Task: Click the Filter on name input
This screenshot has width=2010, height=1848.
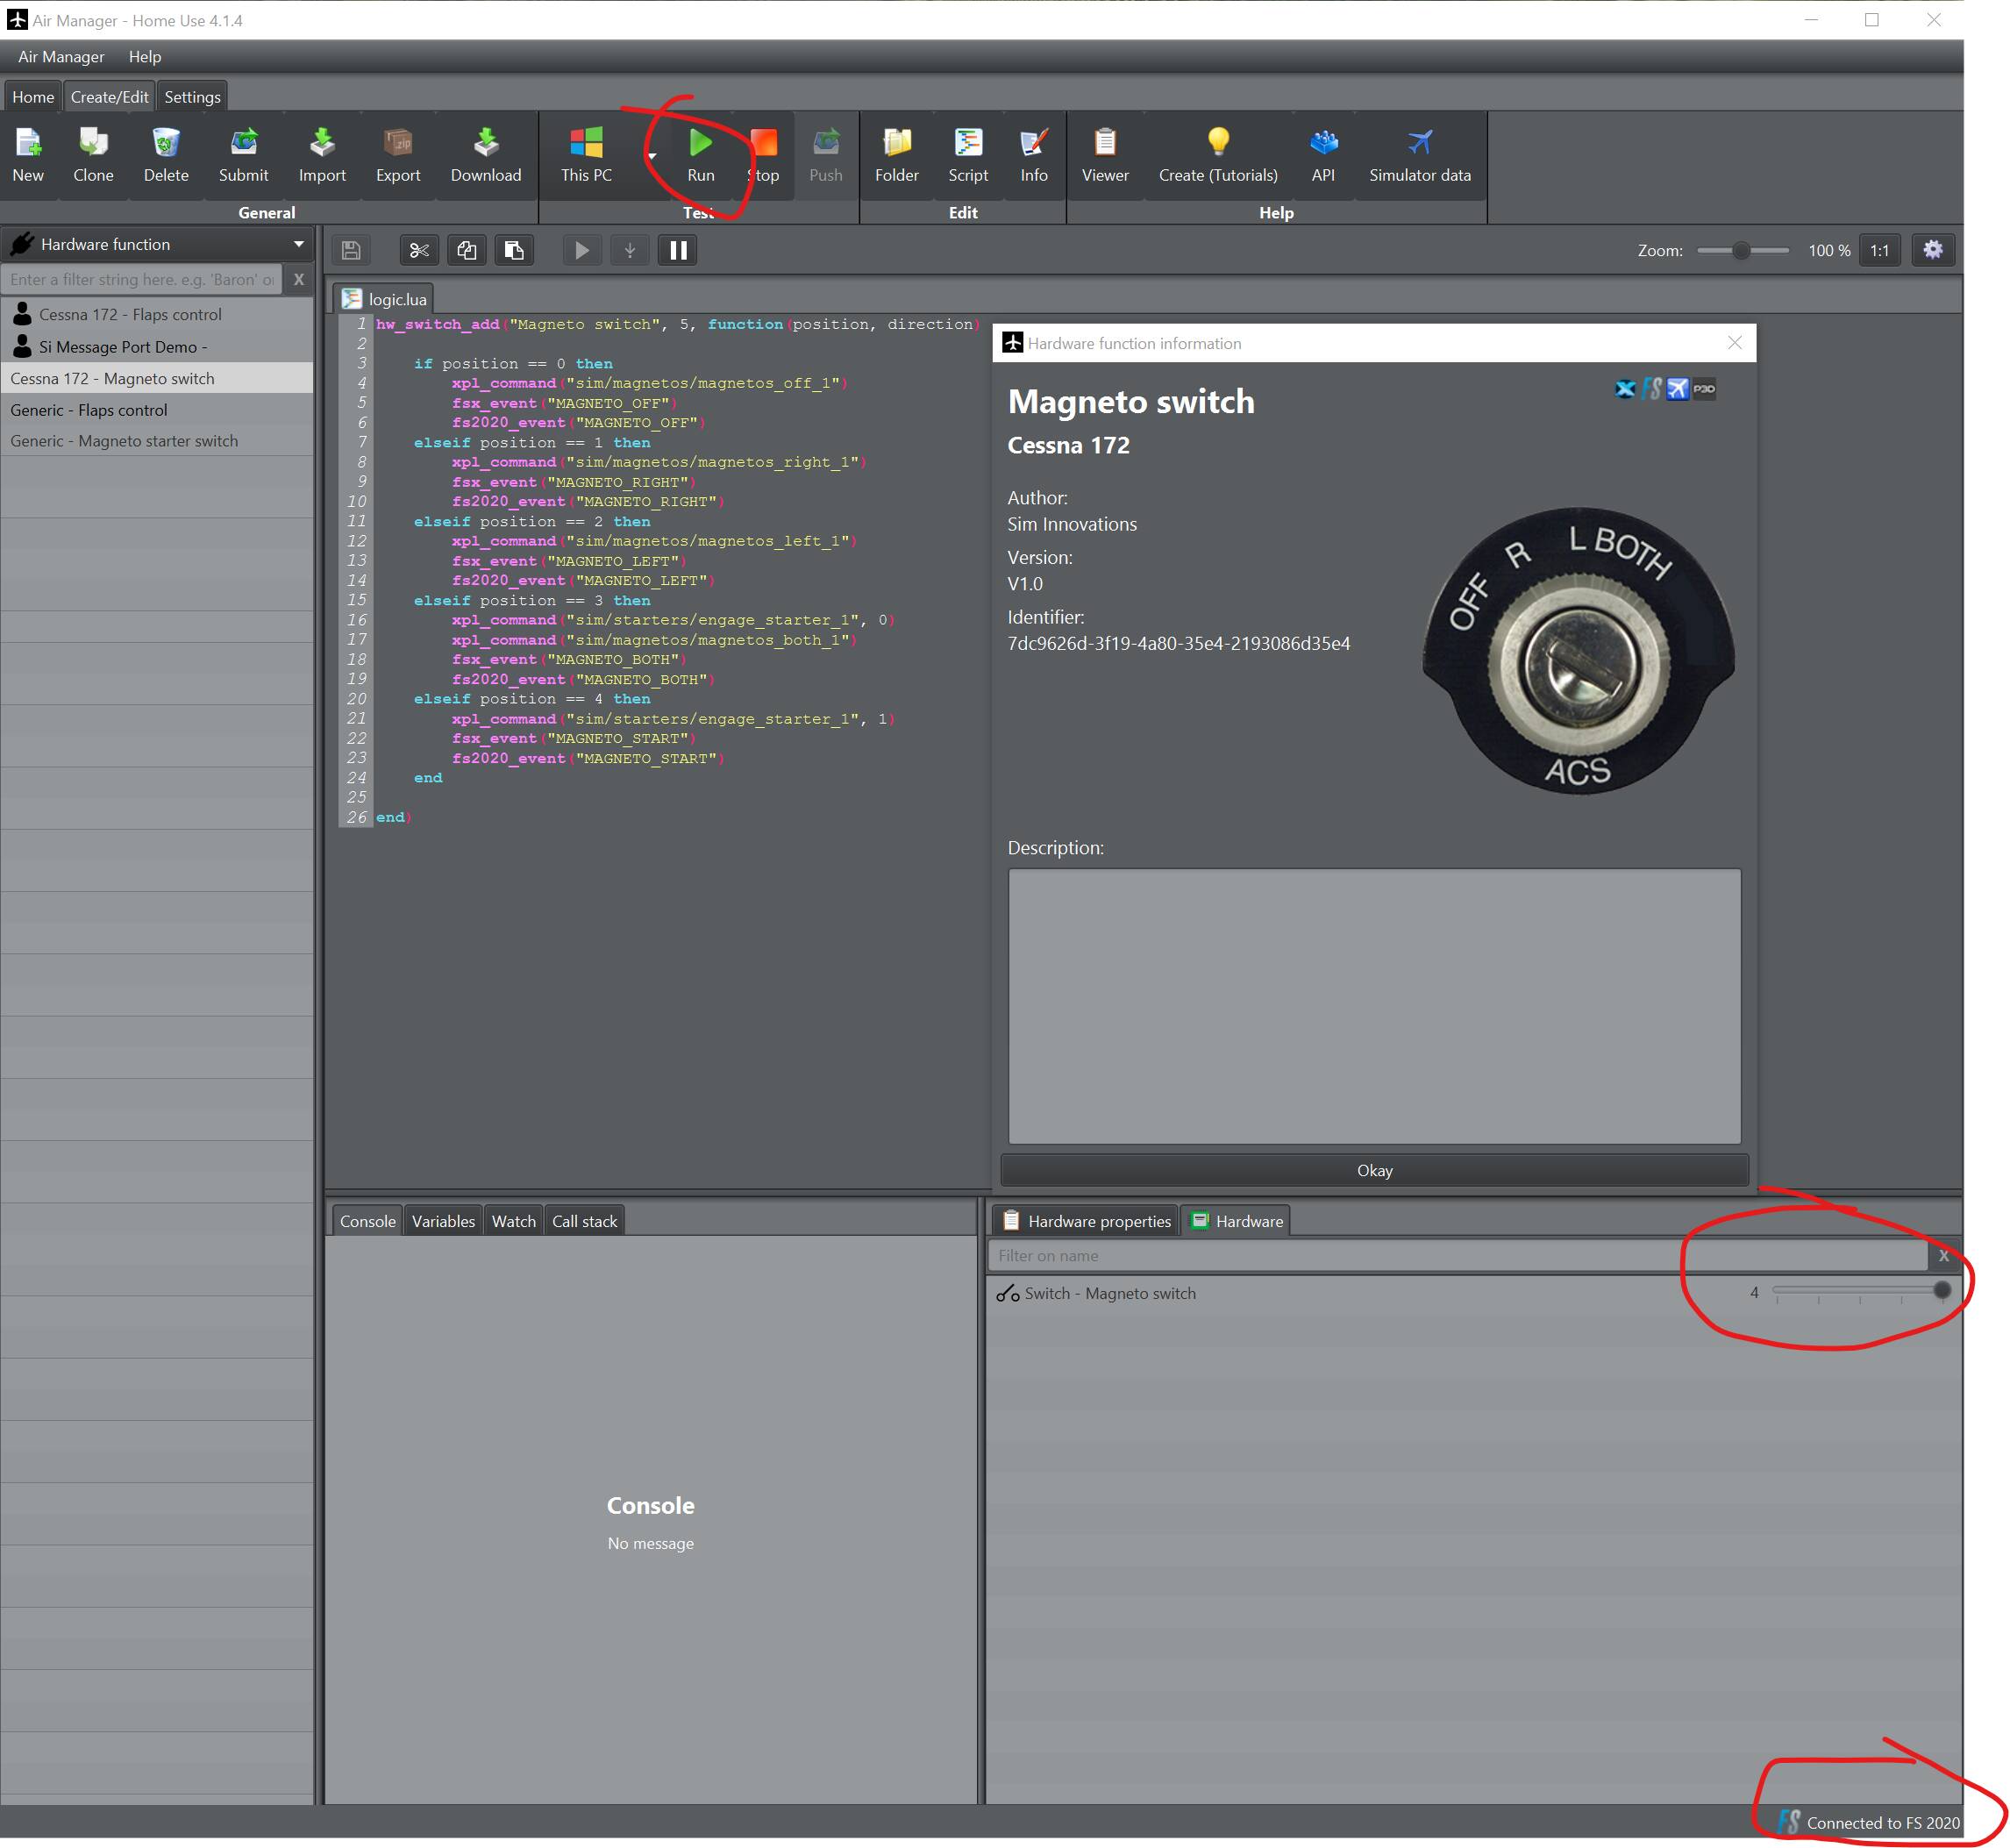Action: click(x=1458, y=1256)
